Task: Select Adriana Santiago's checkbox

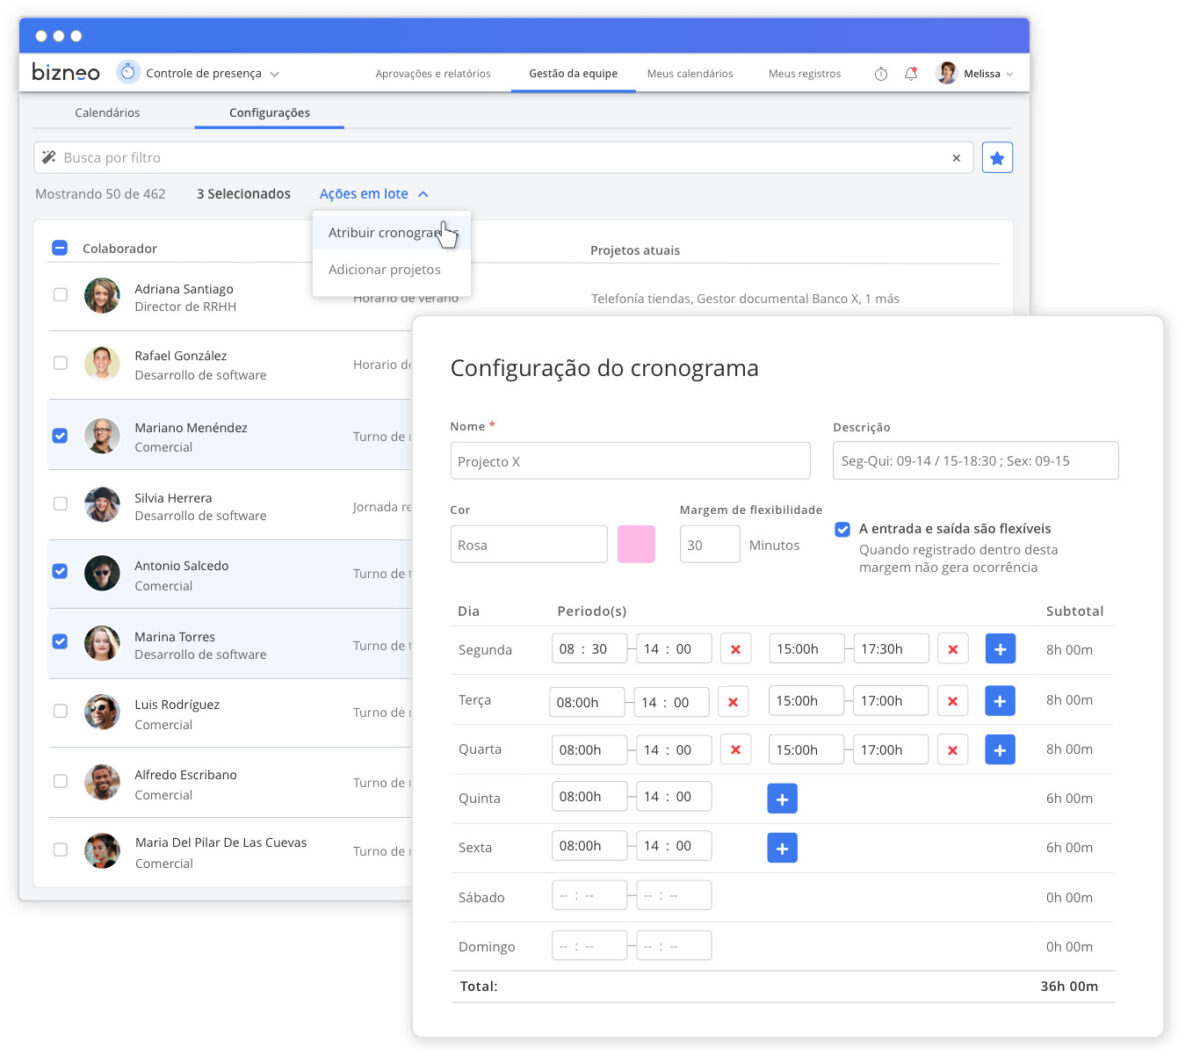Action: point(60,295)
